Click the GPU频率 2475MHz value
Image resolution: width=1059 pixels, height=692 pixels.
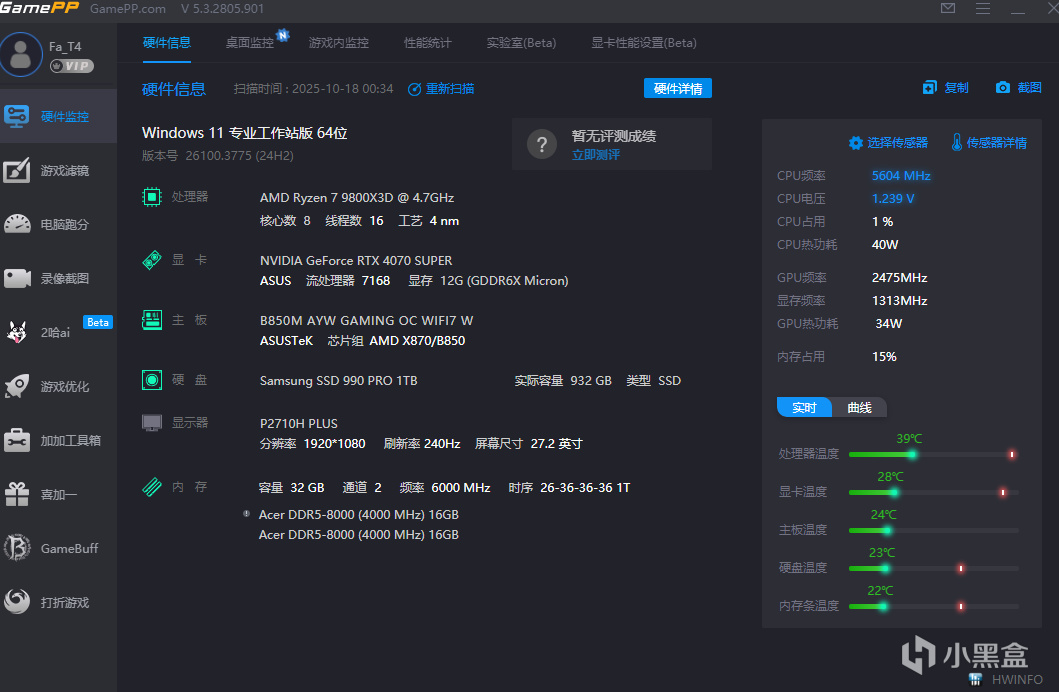[x=900, y=277]
